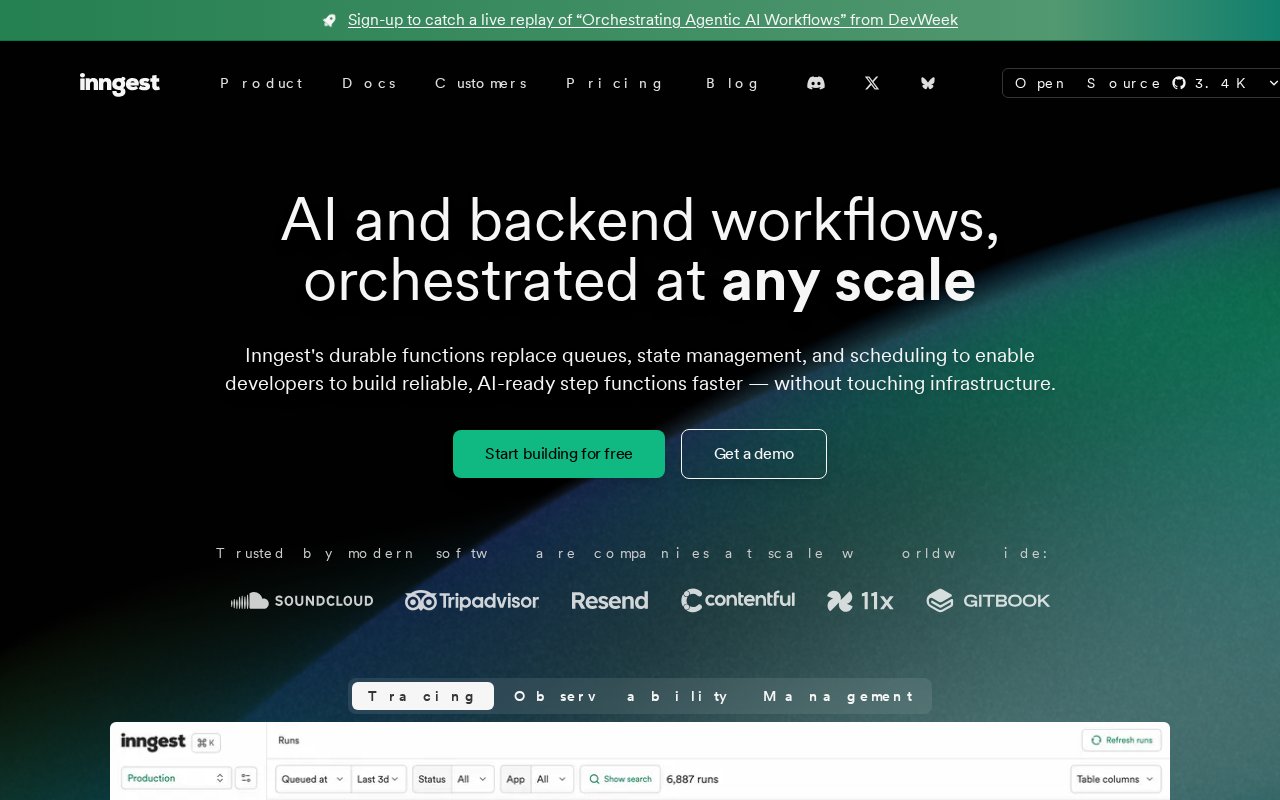
Task: Open the Queued at dropdown
Action: point(313,779)
